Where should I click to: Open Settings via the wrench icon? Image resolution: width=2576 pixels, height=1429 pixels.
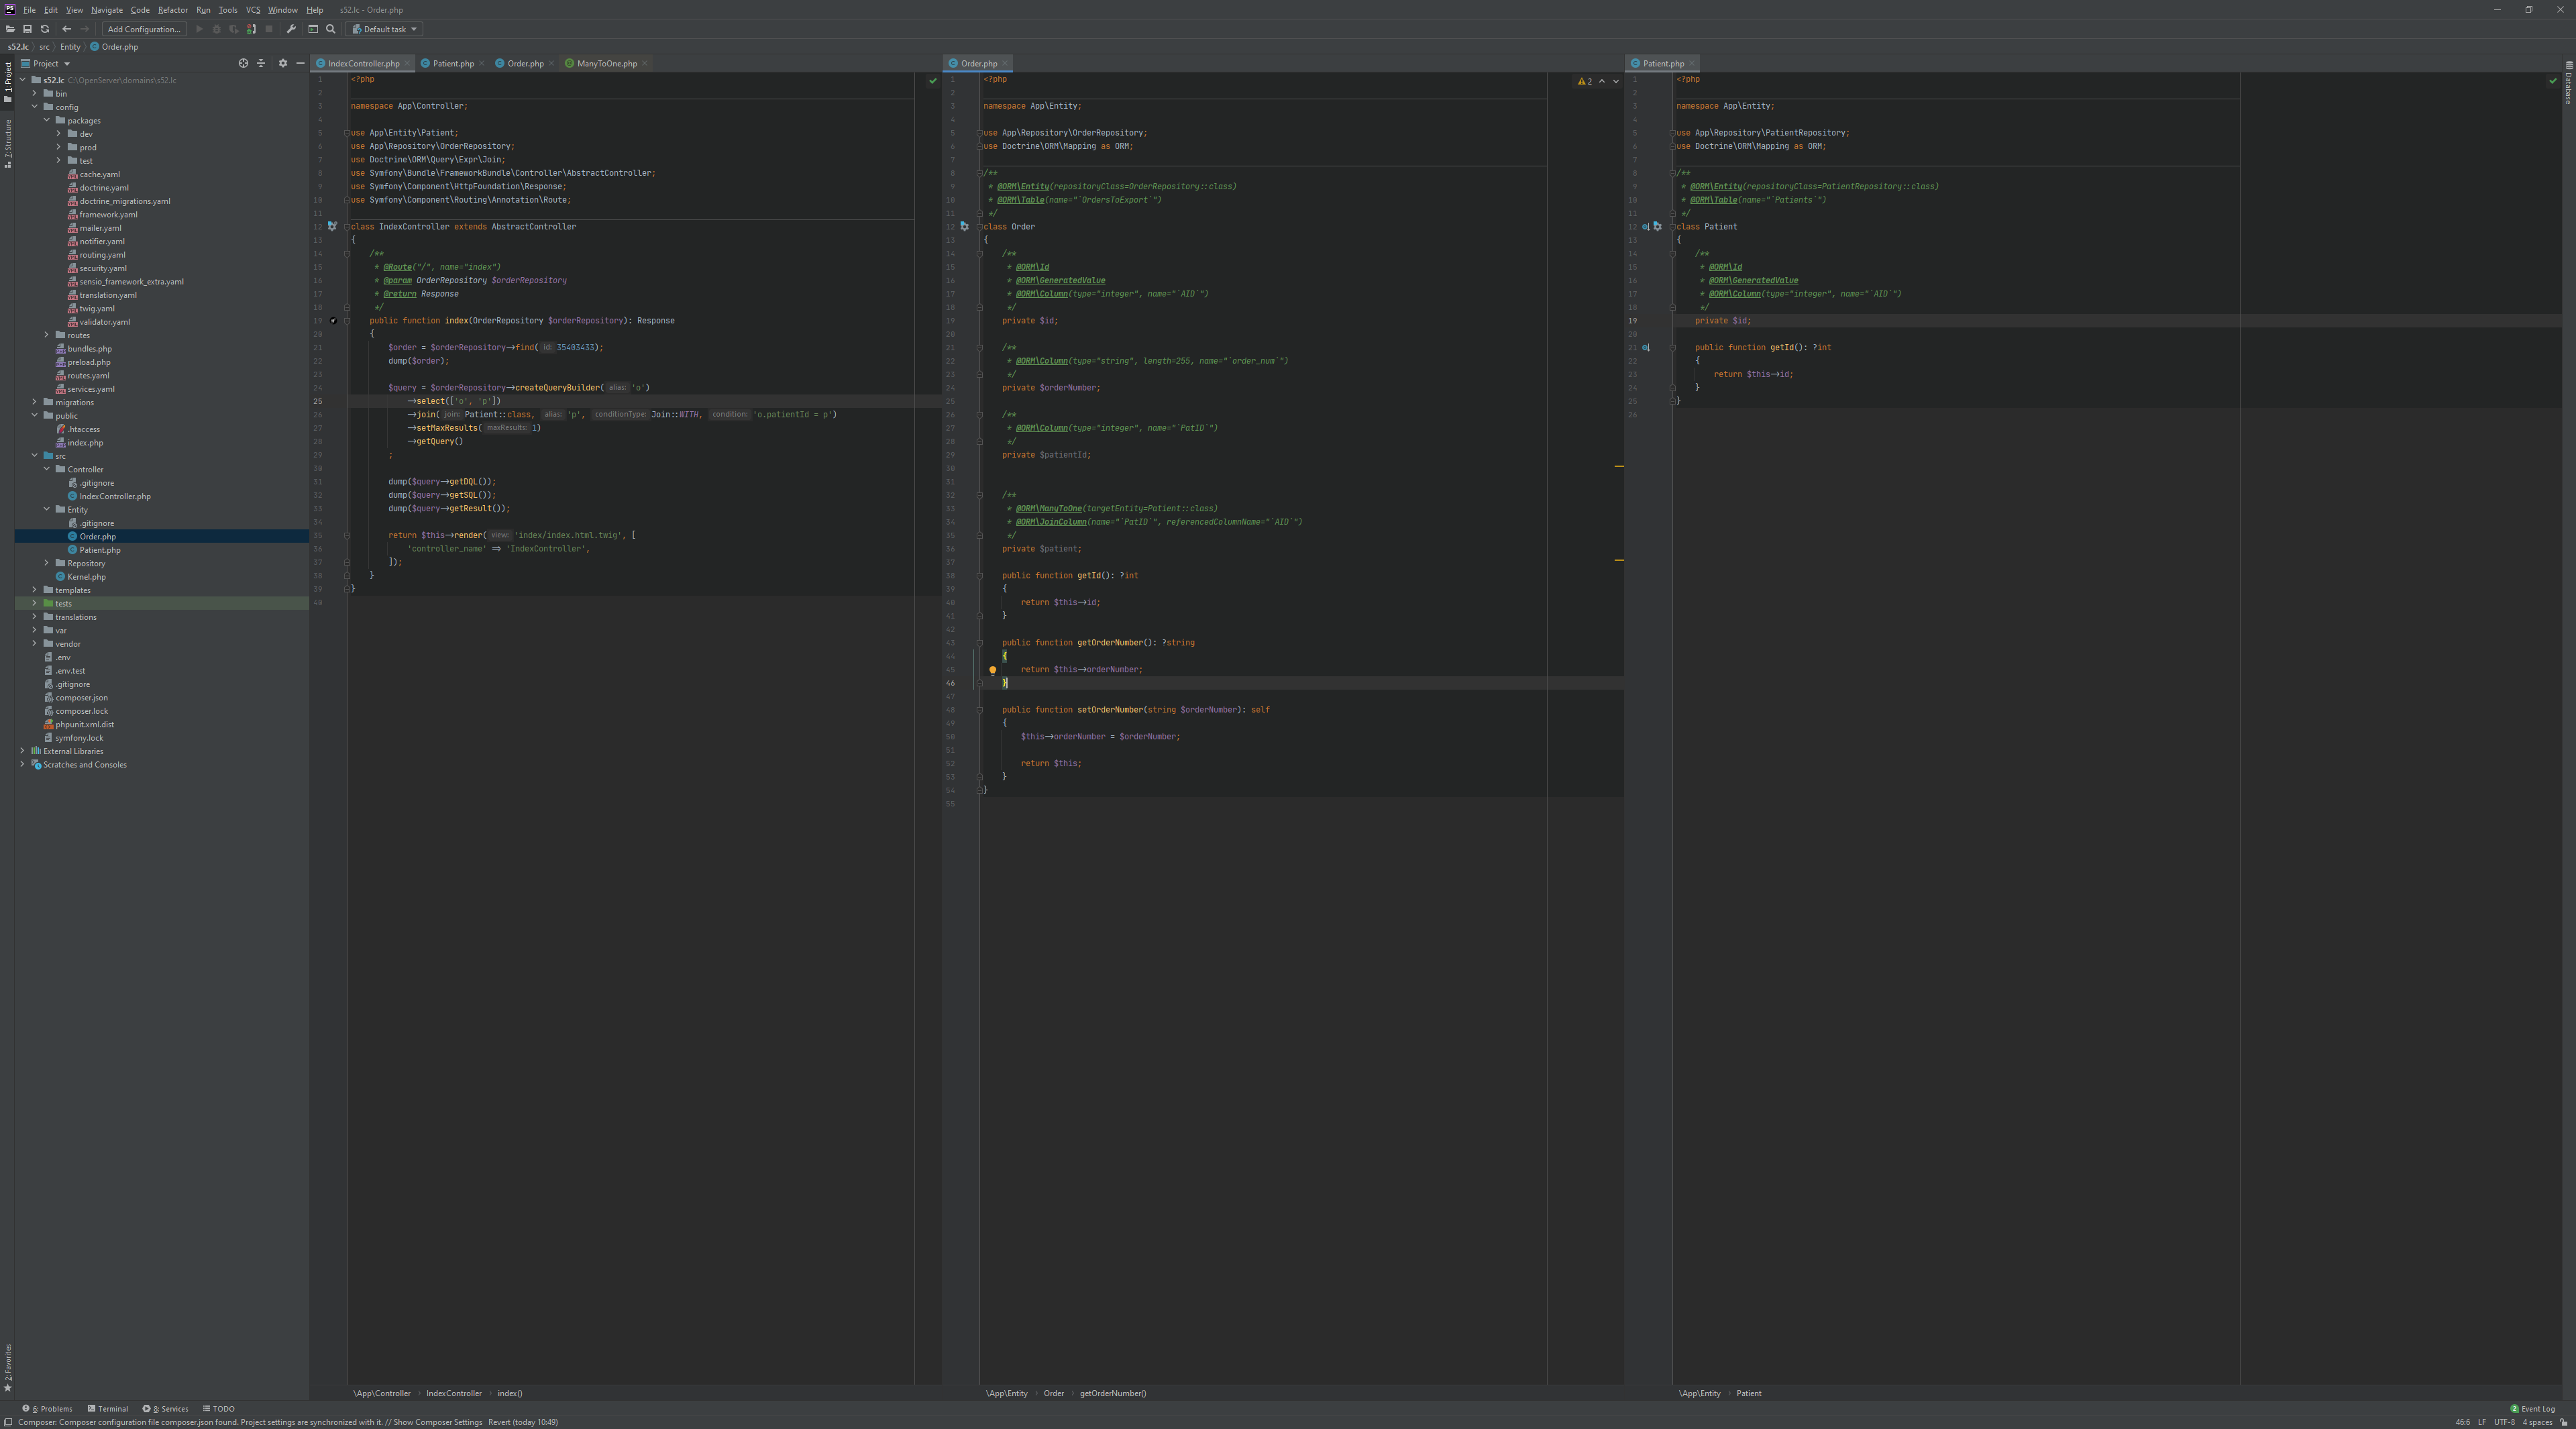pos(291,29)
